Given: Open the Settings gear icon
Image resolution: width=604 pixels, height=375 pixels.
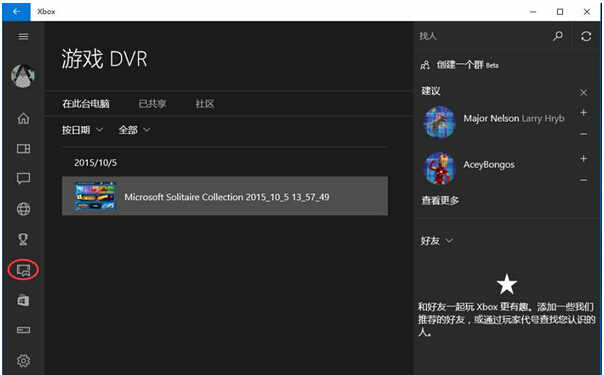Looking at the screenshot, I should pos(23,360).
